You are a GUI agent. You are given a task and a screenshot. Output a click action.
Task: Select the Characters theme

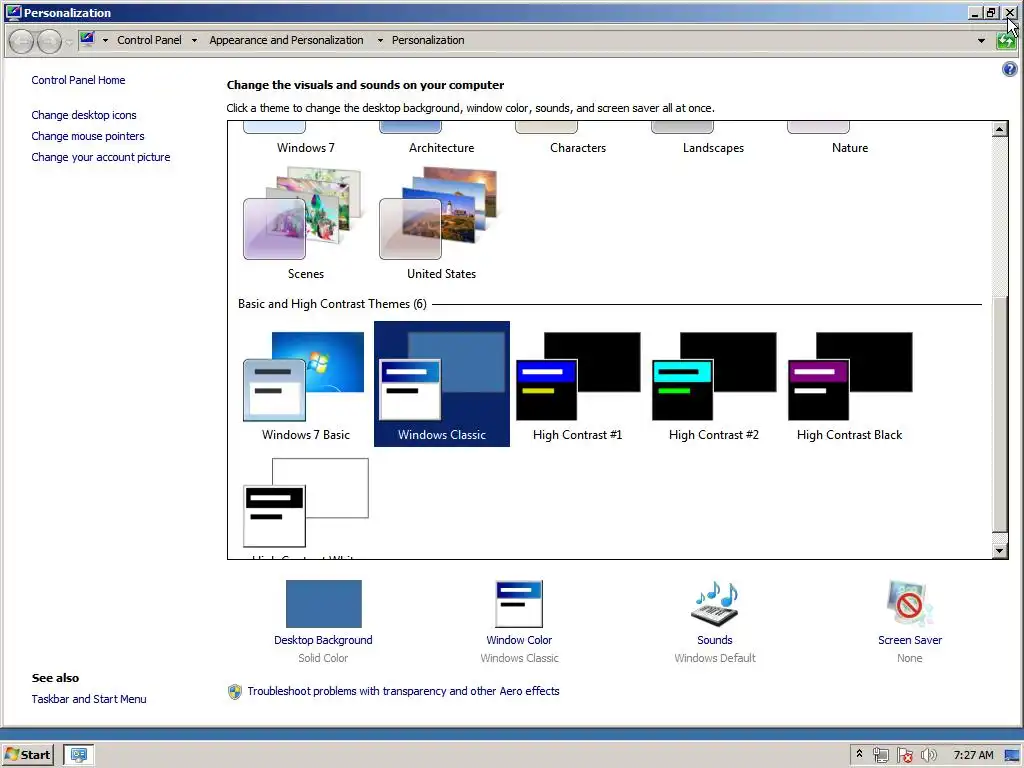tap(577, 138)
